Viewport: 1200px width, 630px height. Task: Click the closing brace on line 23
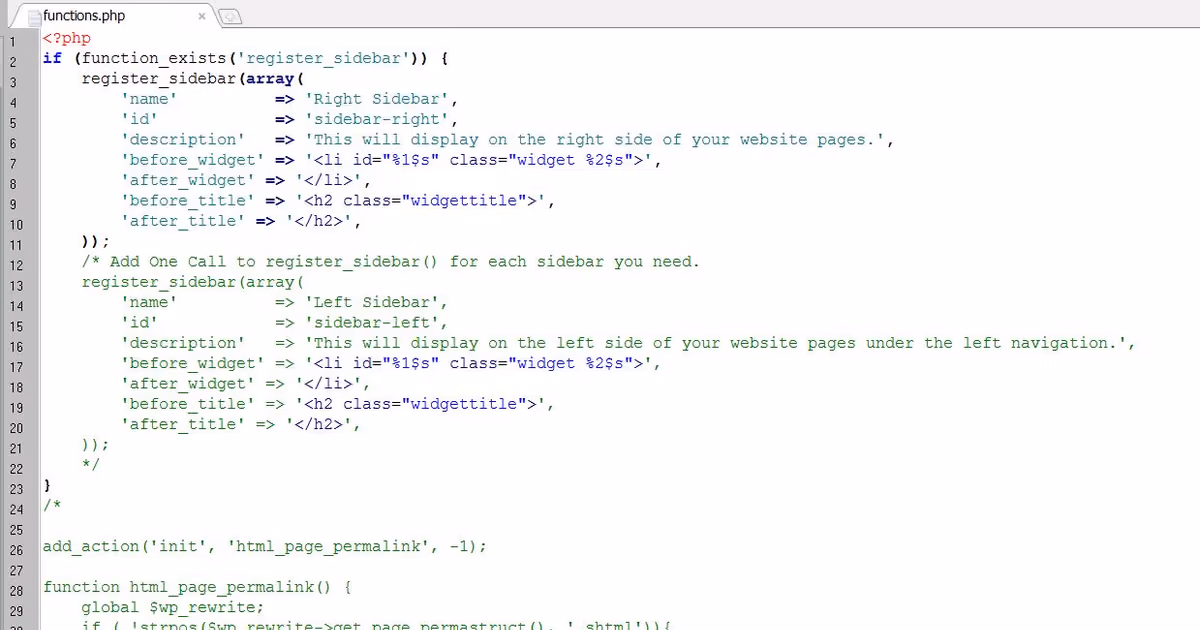[x=46, y=486]
